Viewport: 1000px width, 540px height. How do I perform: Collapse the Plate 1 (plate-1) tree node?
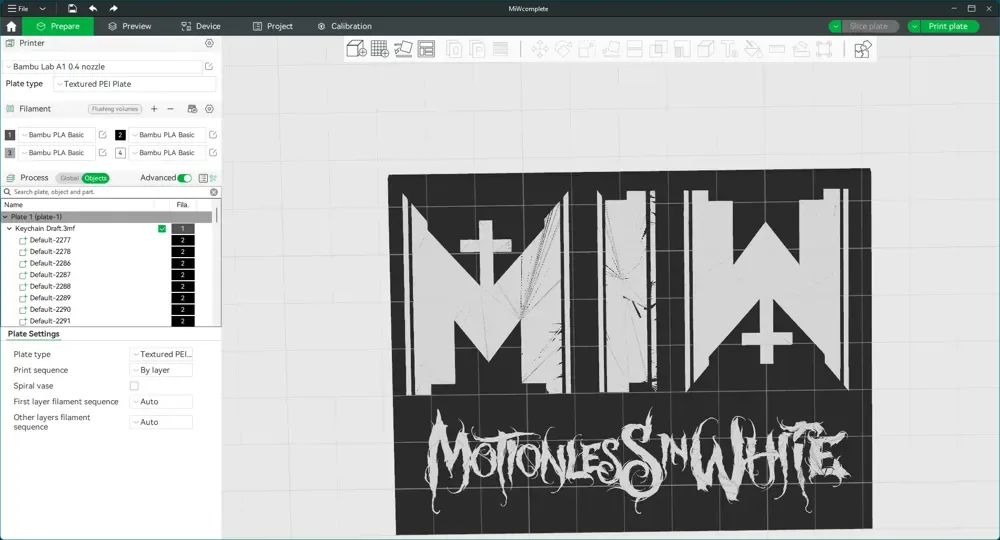pos(5,217)
